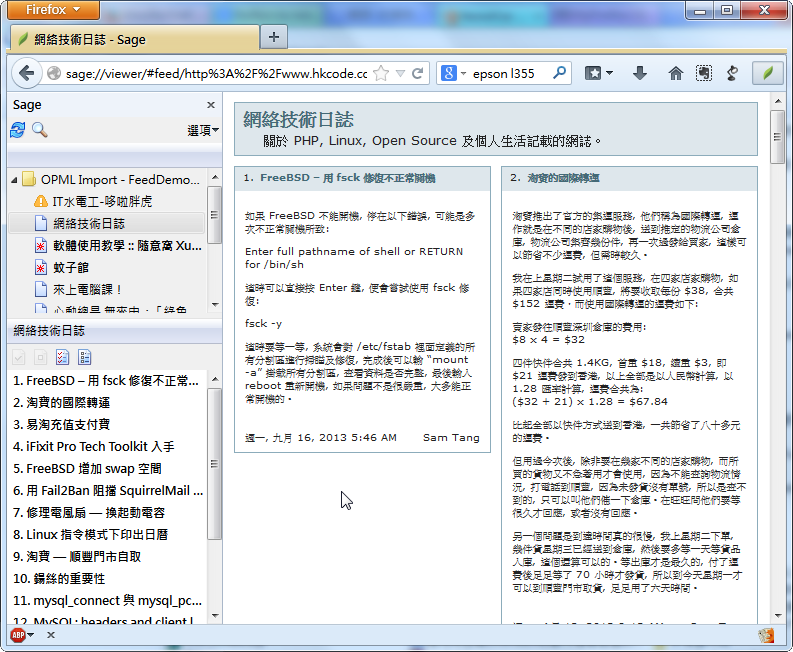Toggle the Sage leaf toolbar button

pos(768,73)
